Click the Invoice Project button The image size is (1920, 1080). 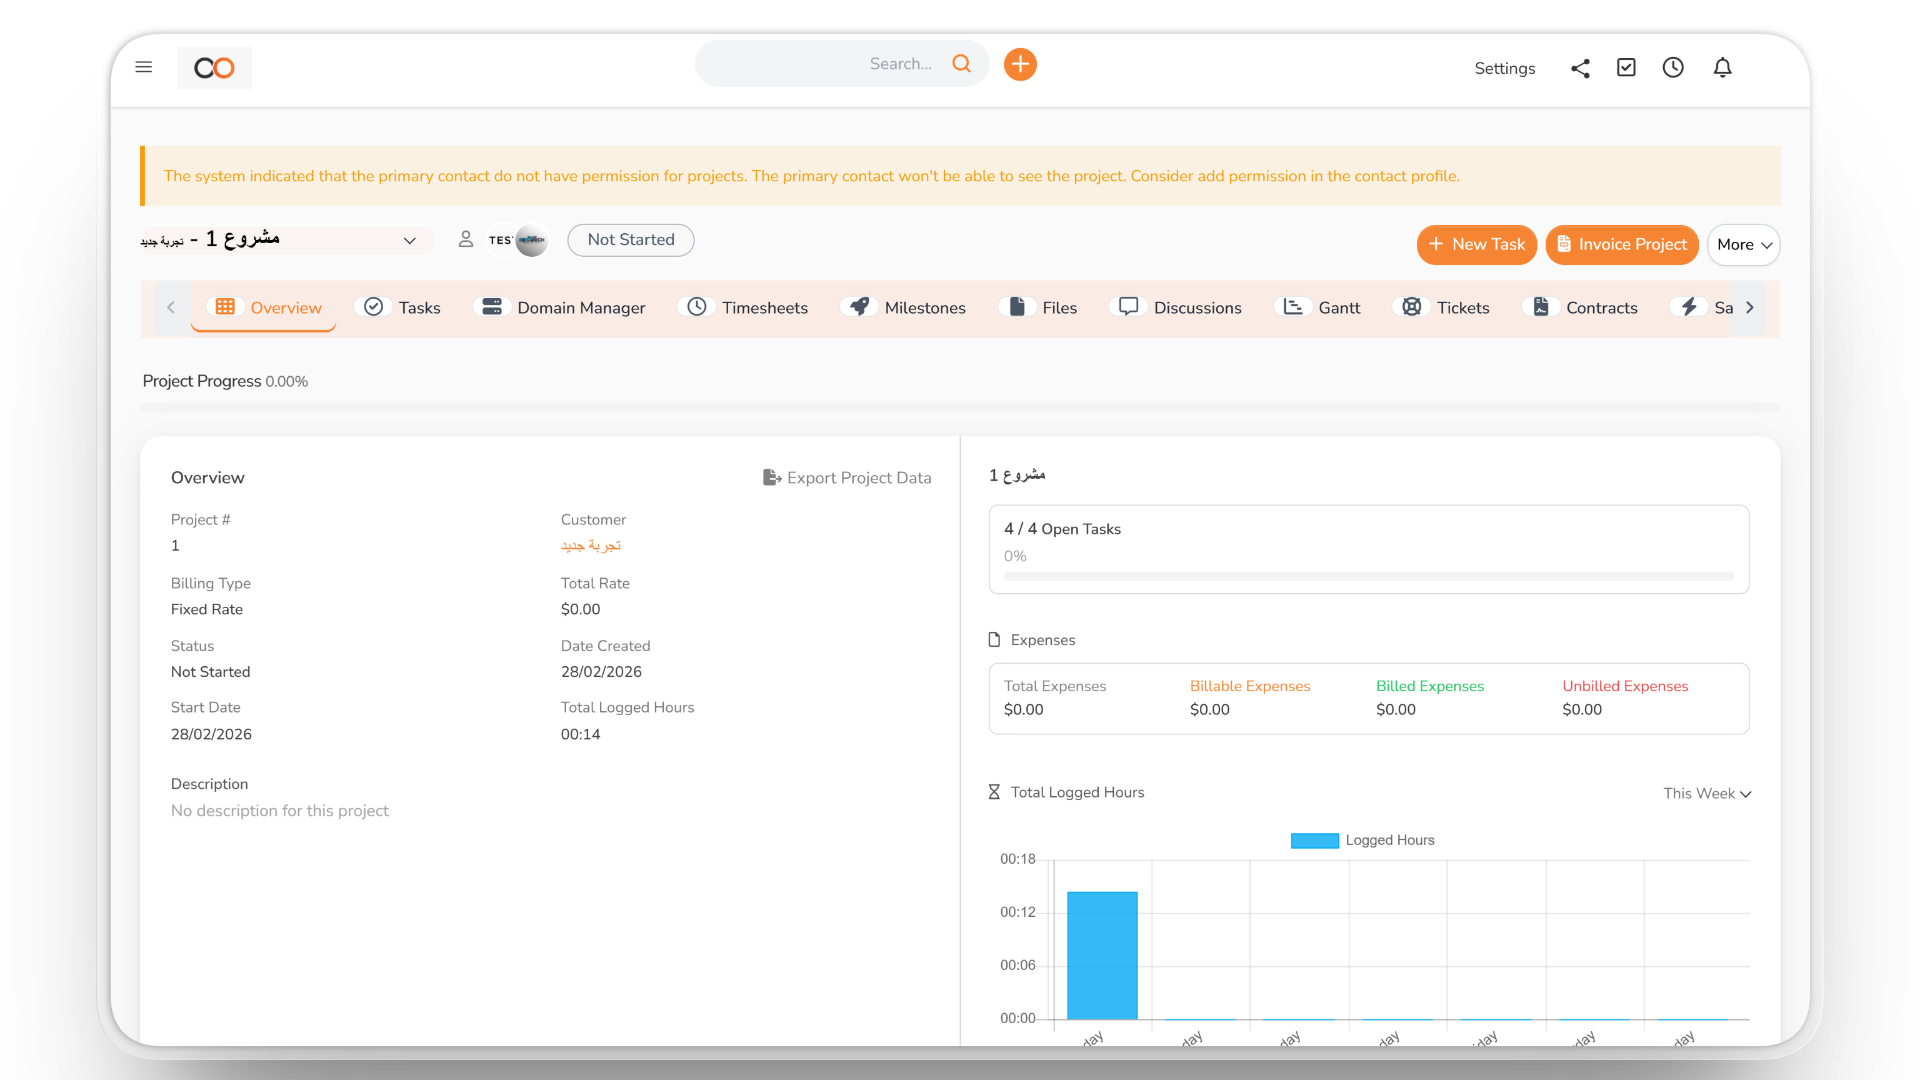tap(1622, 245)
